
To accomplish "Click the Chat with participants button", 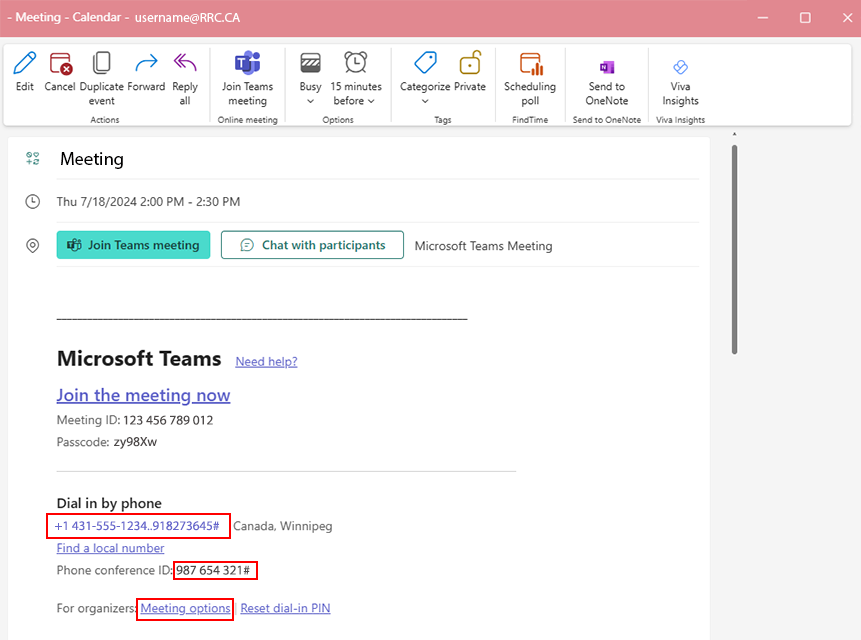I will pos(312,245).
